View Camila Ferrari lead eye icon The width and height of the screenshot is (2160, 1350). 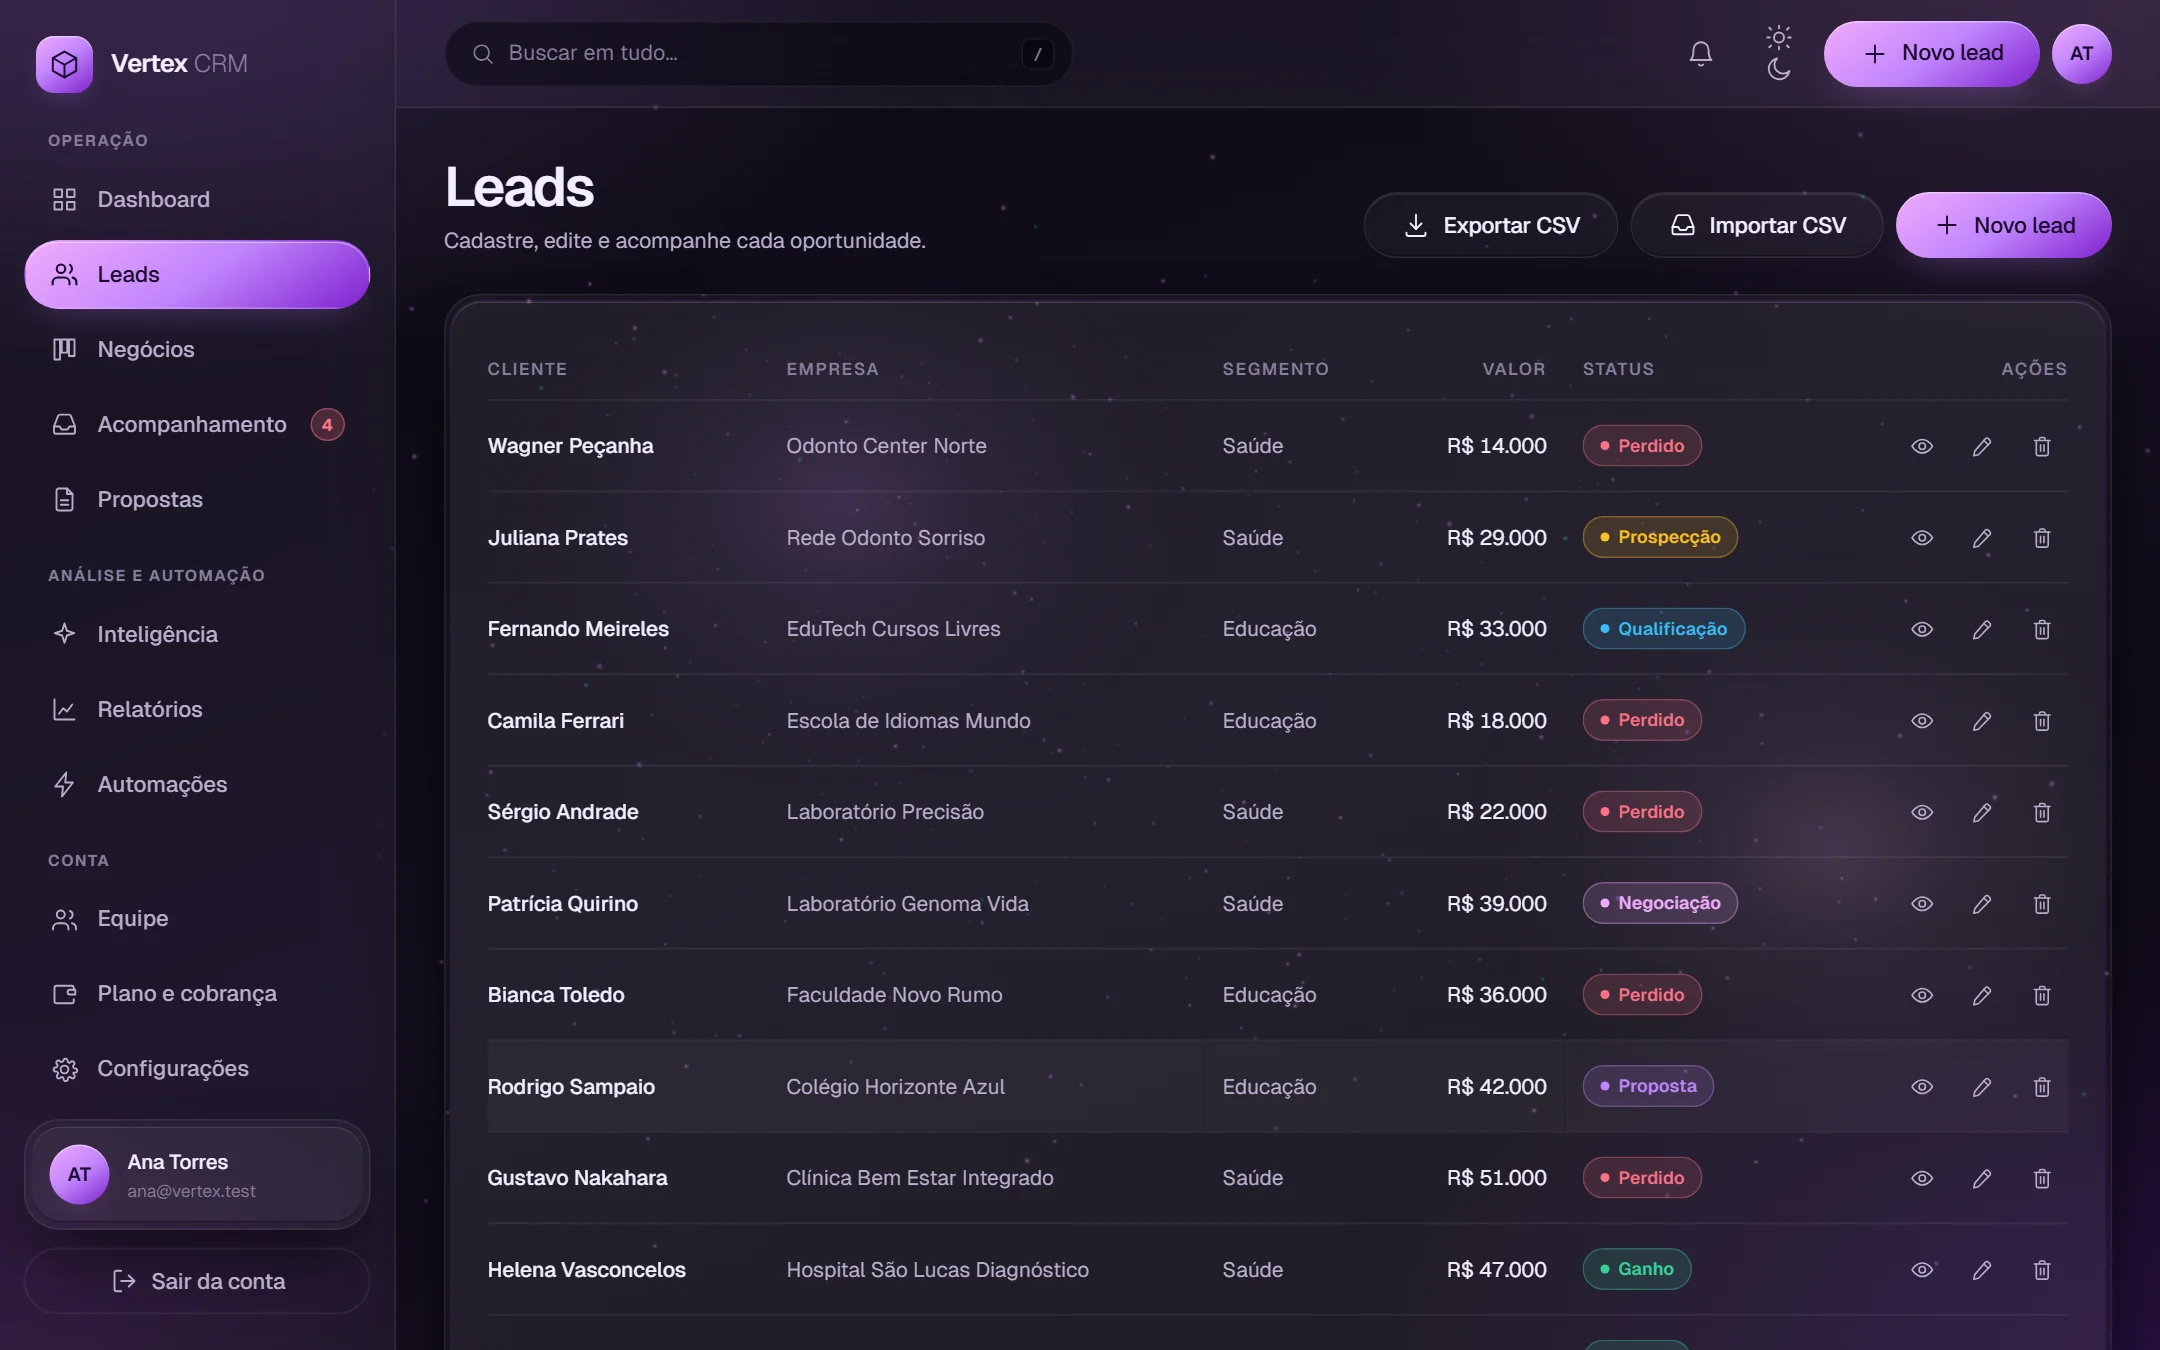1921,721
